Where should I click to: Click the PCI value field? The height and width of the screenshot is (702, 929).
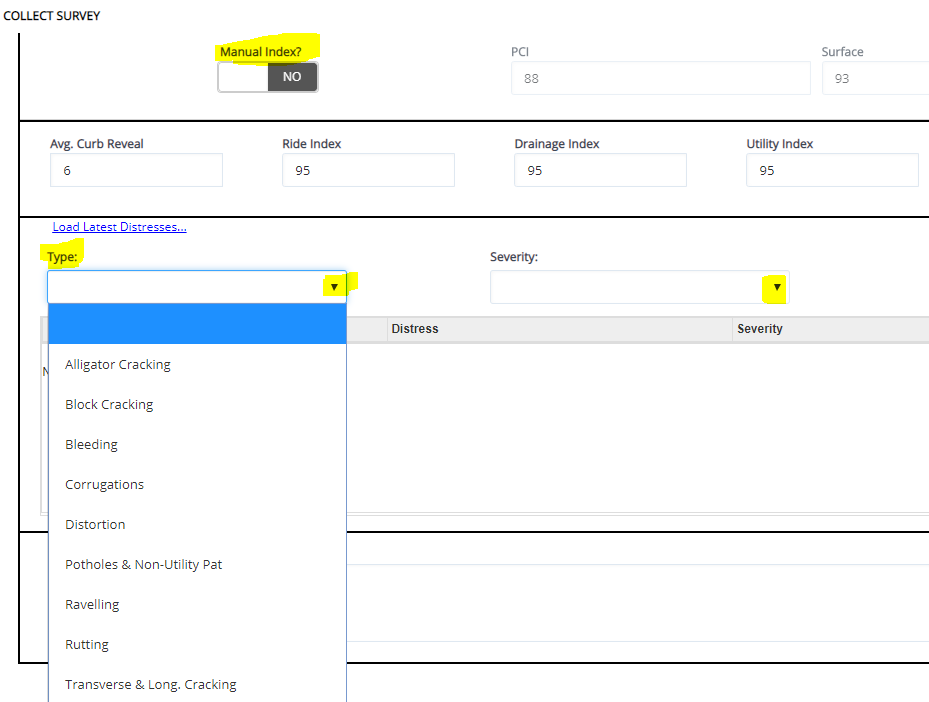click(x=660, y=78)
